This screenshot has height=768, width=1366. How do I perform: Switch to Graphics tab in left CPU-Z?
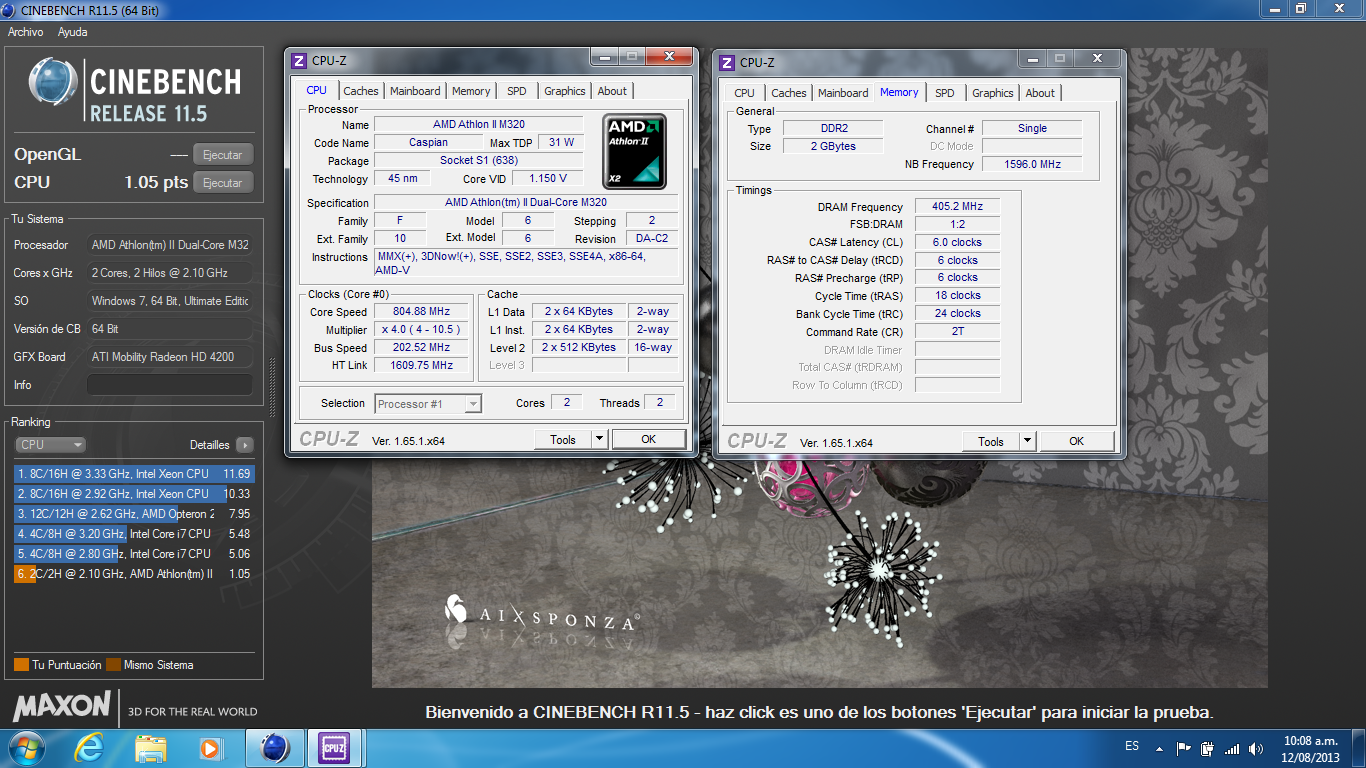(565, 91)
